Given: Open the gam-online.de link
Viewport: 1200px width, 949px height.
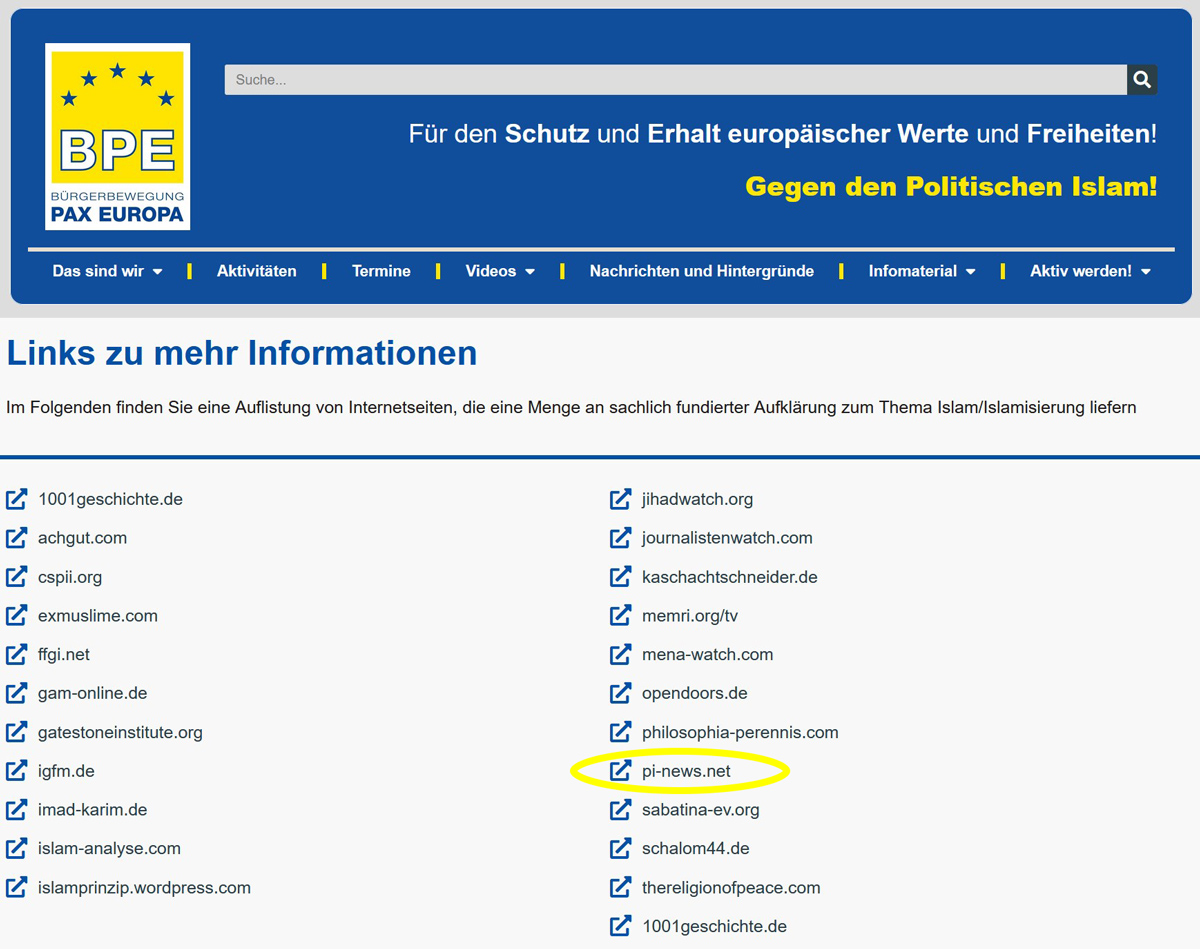Looking at the screenshot, I should tap(92, 693).
